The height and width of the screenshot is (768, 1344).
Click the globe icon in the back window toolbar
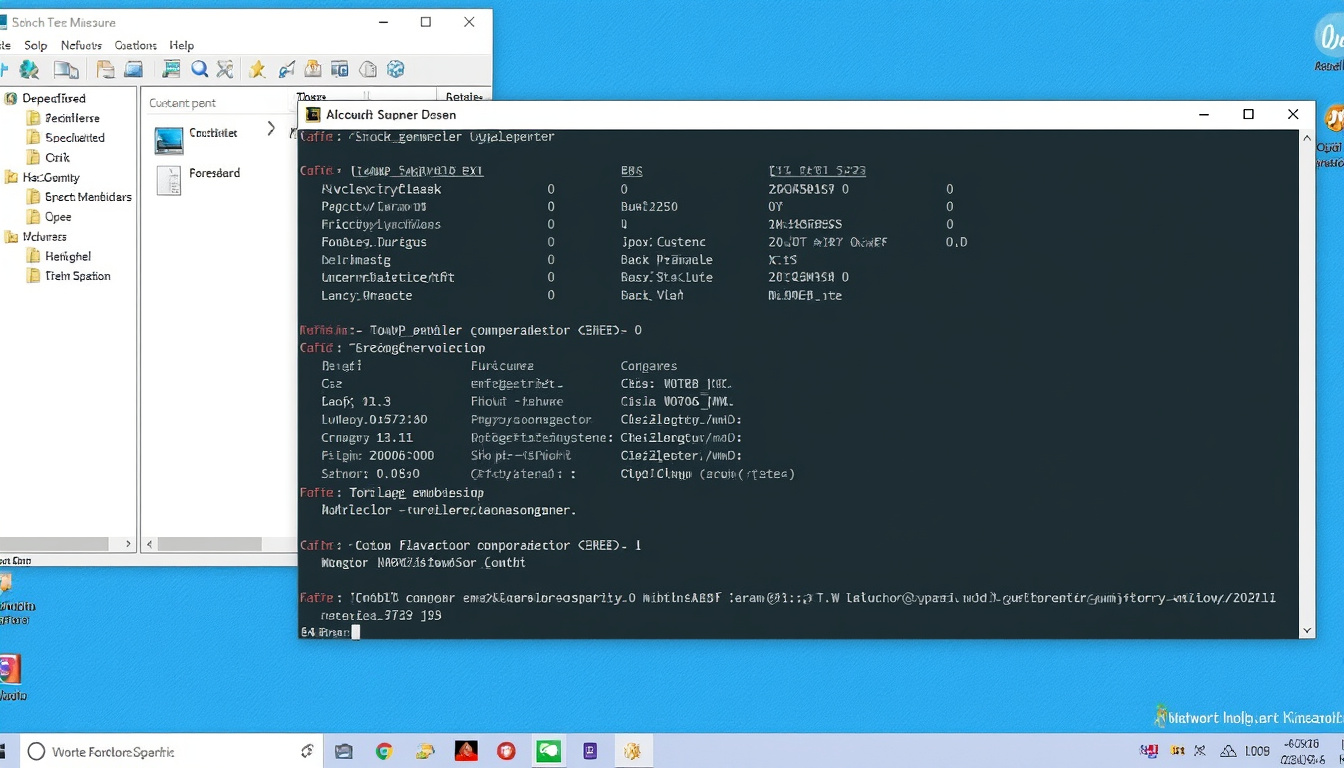tap(29, 69)
